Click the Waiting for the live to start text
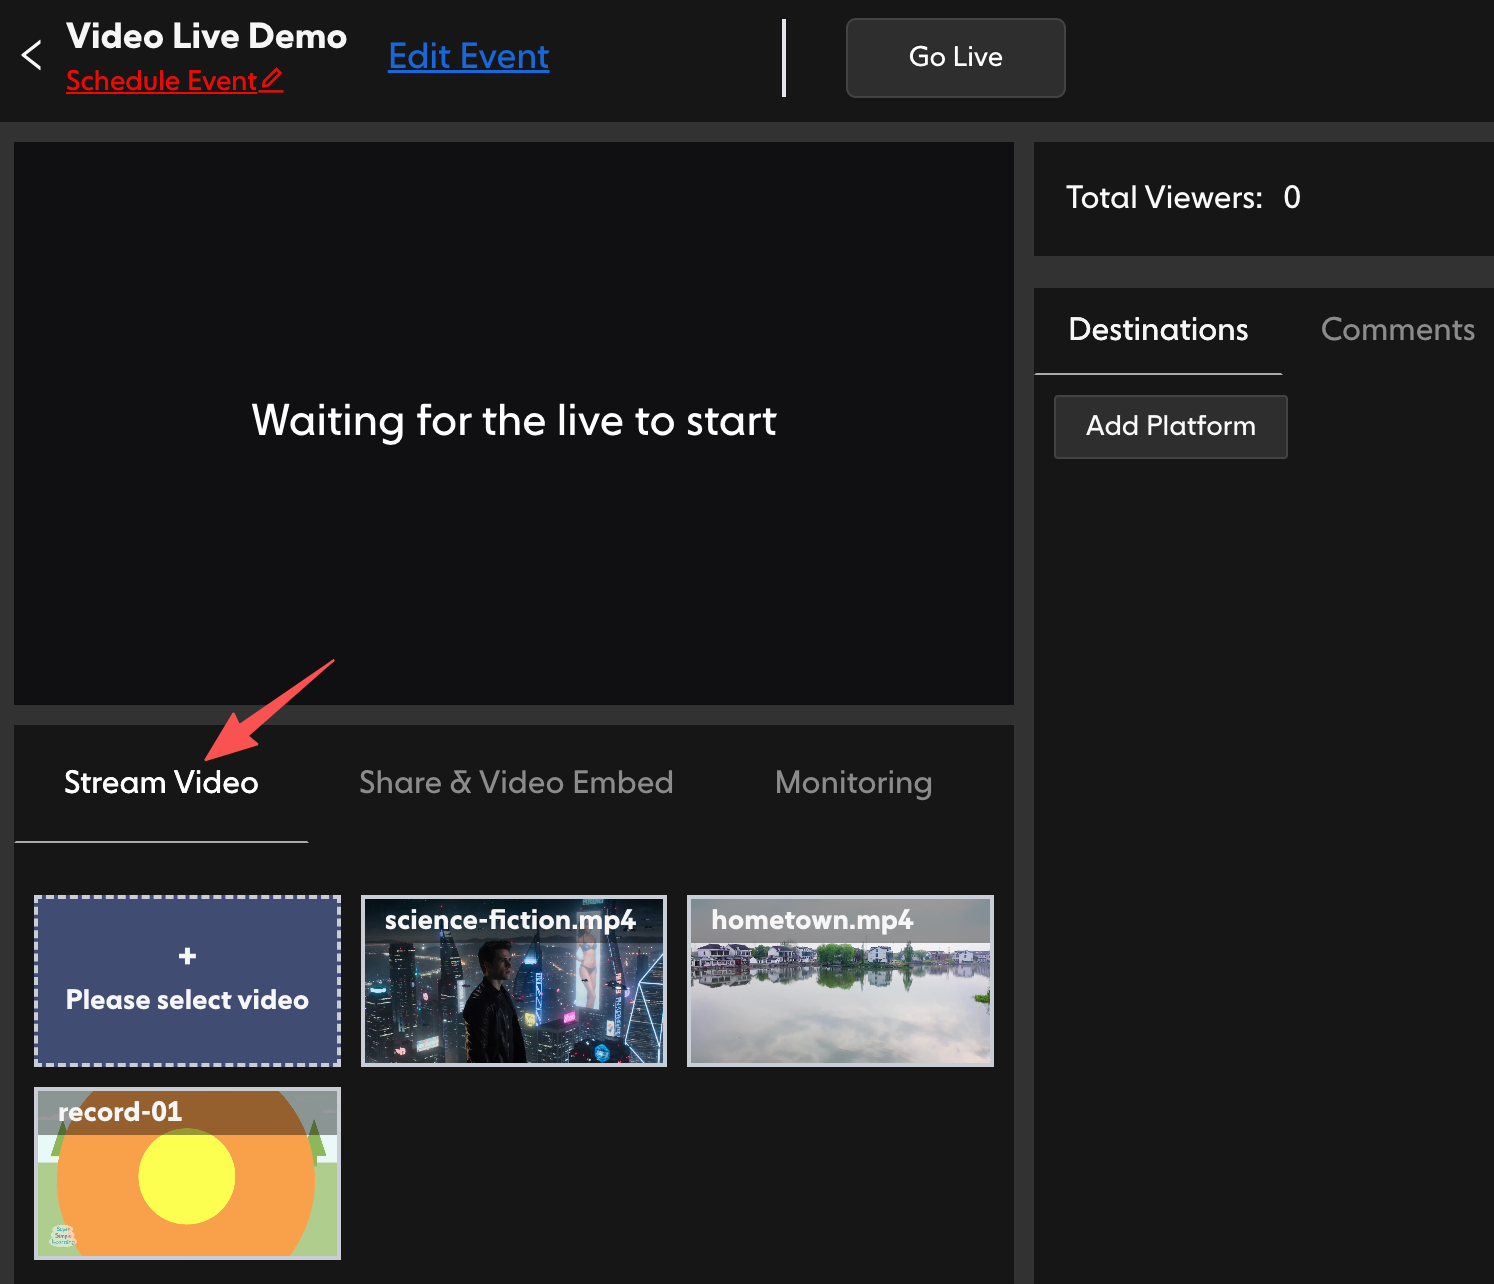The width and height of the screenshot is (1494, 1284). 514,421
